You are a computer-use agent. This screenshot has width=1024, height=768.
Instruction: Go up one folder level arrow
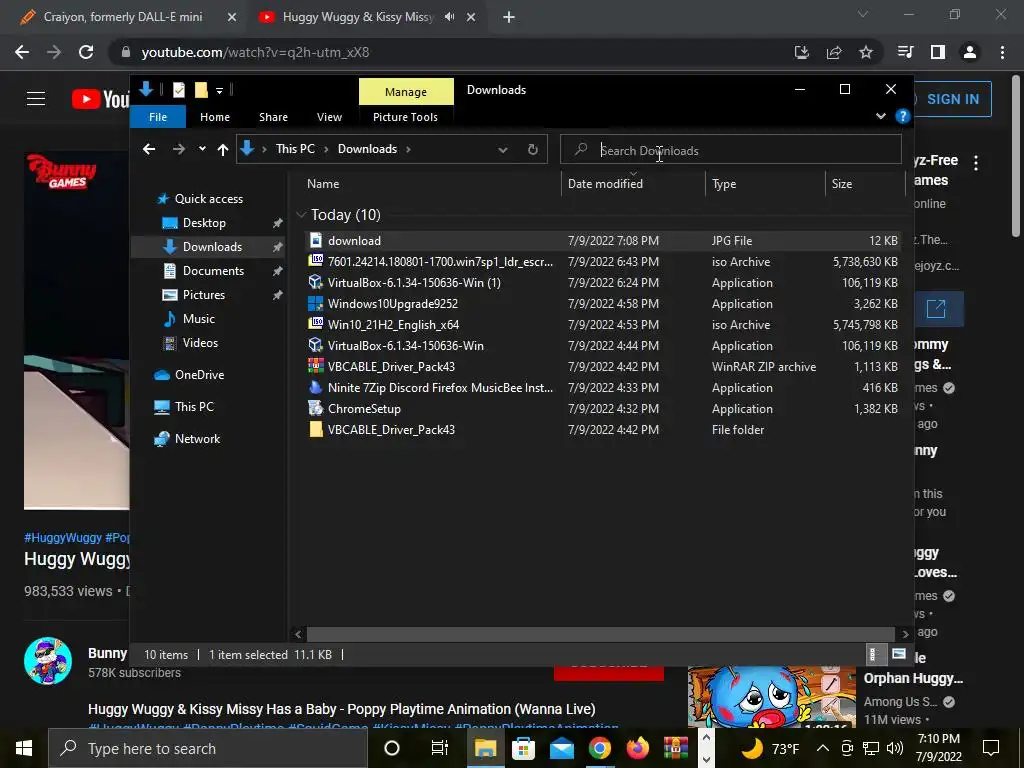(223, 150)
